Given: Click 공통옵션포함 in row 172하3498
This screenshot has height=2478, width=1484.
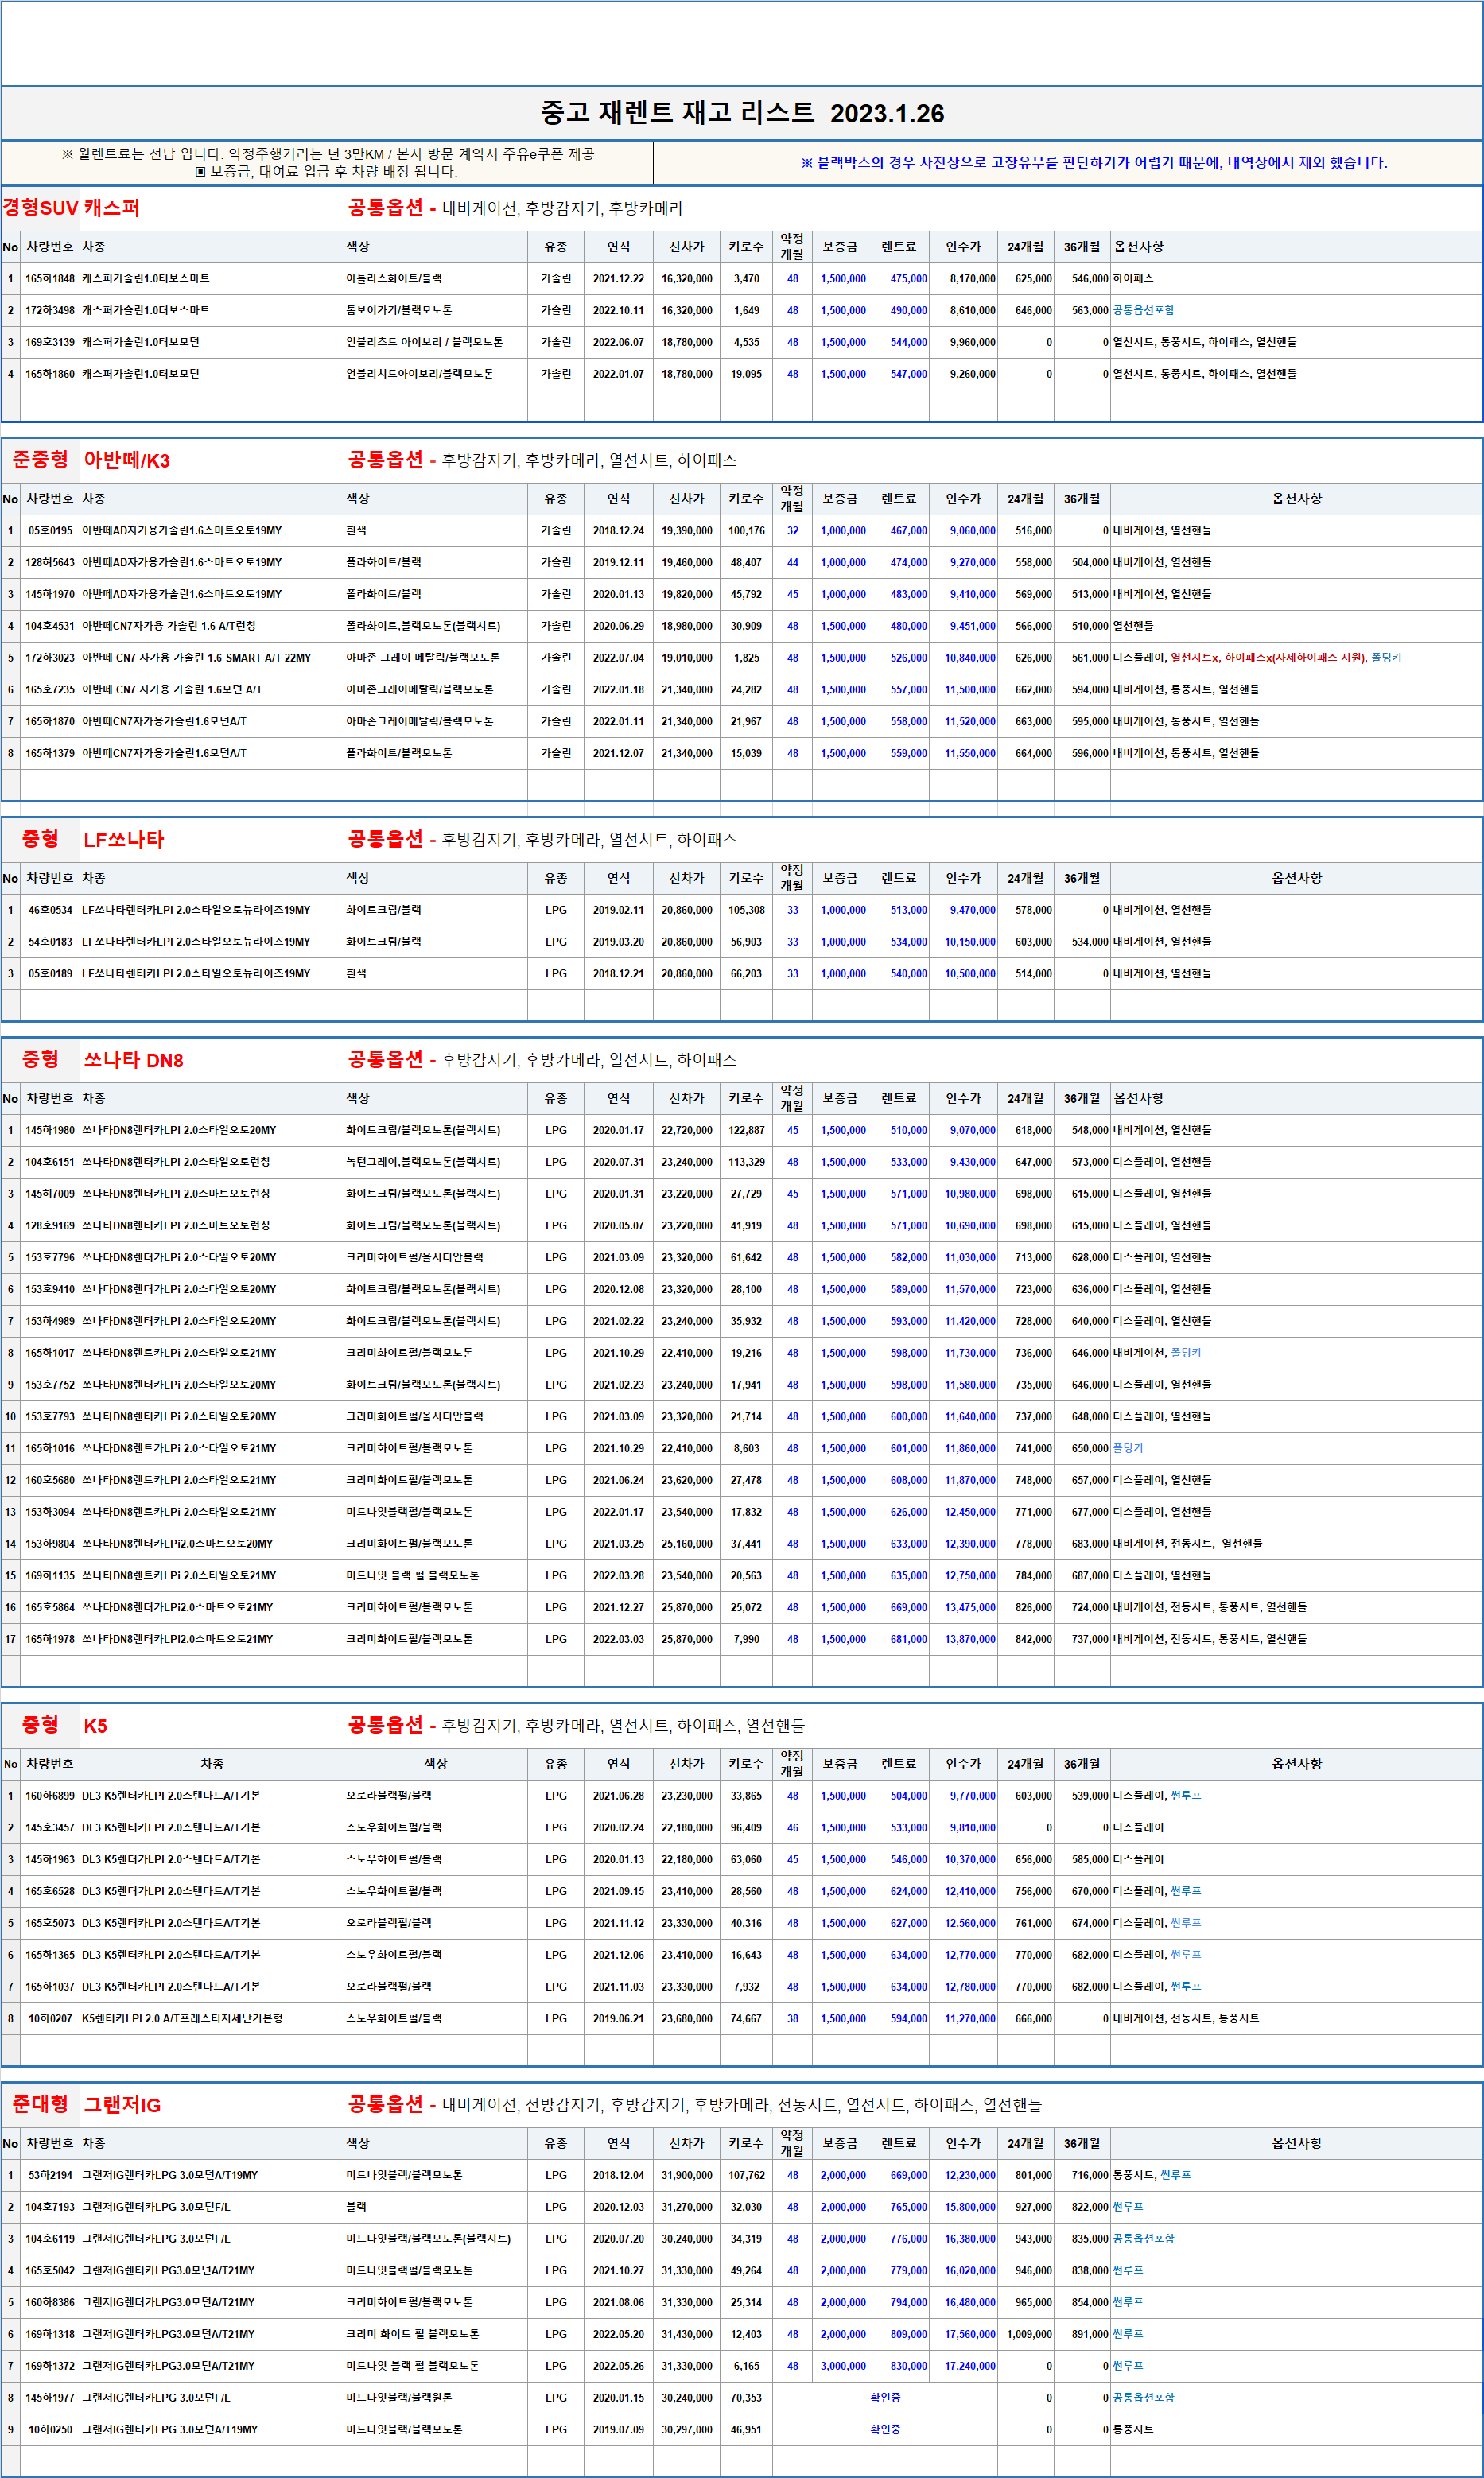Looking at the screenshot, I should pos(1144,311).
